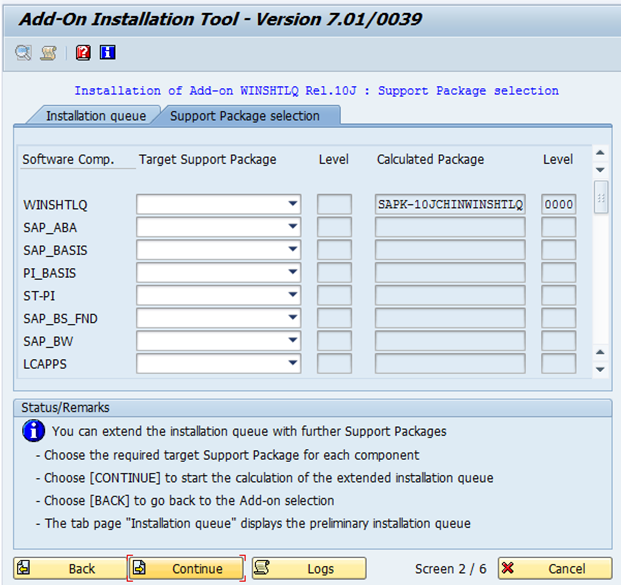
Task: Open ST-PI target support package dropdown
Action: pos(293,295)
